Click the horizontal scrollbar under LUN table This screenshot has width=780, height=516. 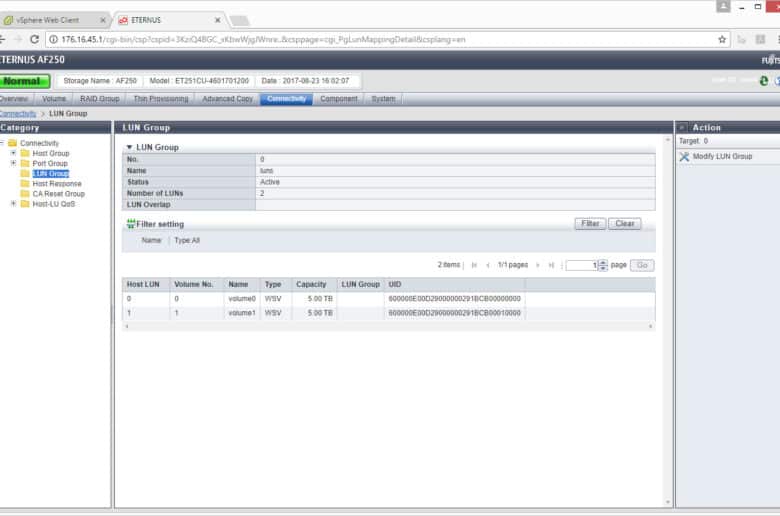389,326
